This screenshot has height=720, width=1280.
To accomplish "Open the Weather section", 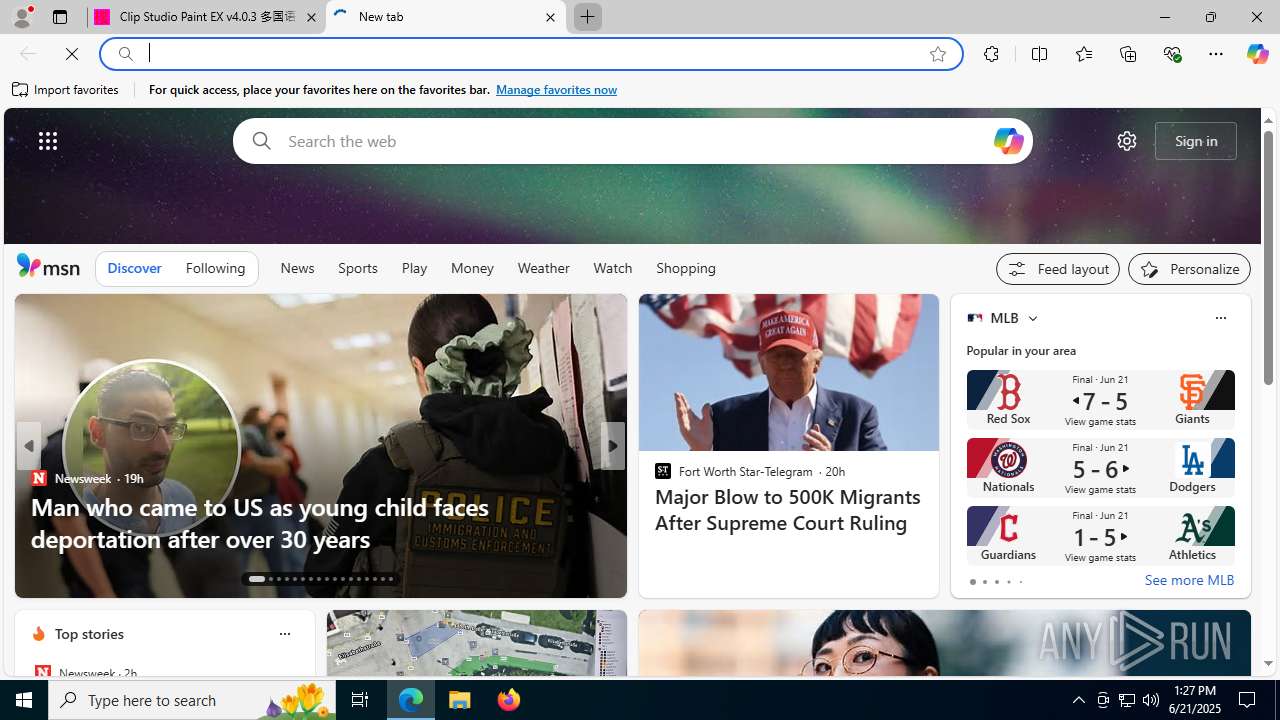I will pos(543,268).
